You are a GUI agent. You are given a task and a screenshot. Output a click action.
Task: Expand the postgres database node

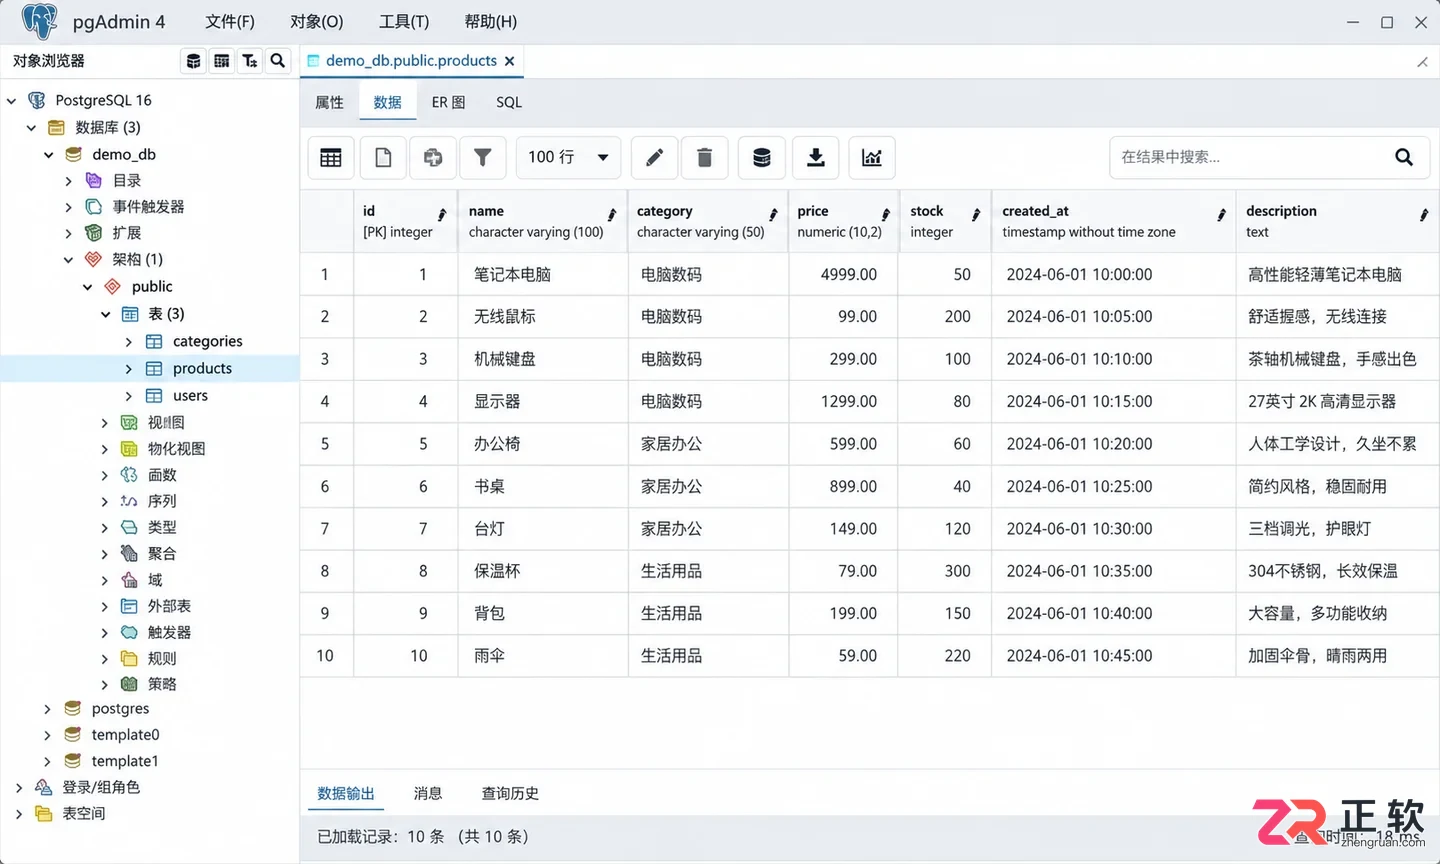pyautogui.click(x=47, y=709)
